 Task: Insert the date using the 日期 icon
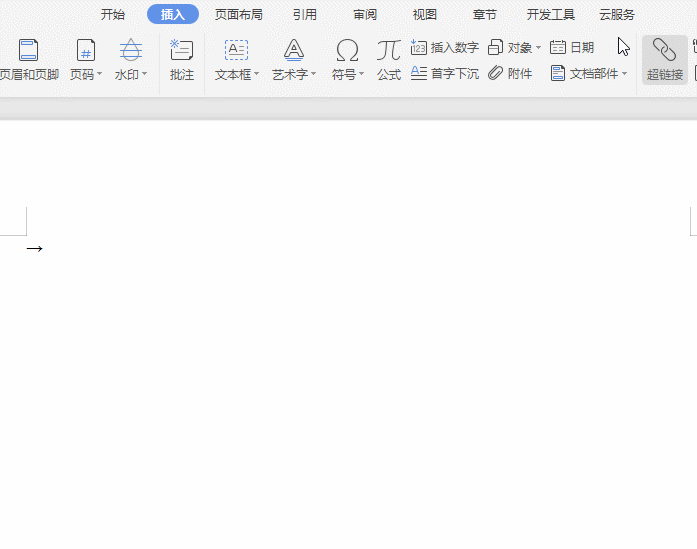tap(558, 48)
